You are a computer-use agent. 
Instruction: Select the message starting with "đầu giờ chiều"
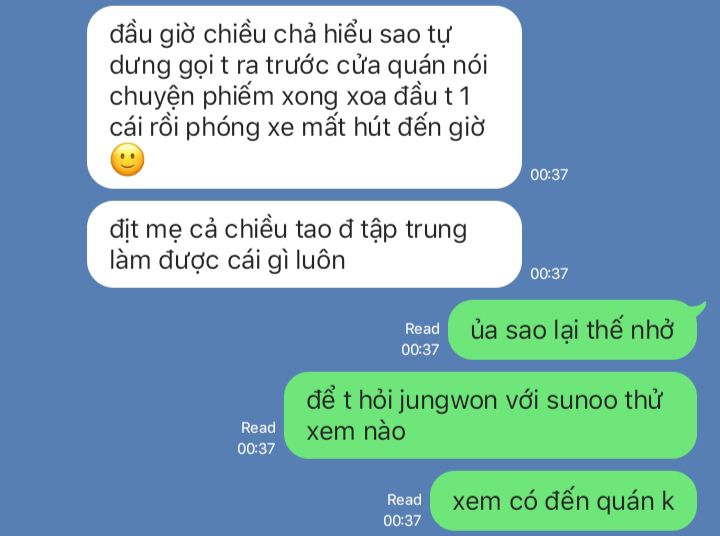[304, 97]
